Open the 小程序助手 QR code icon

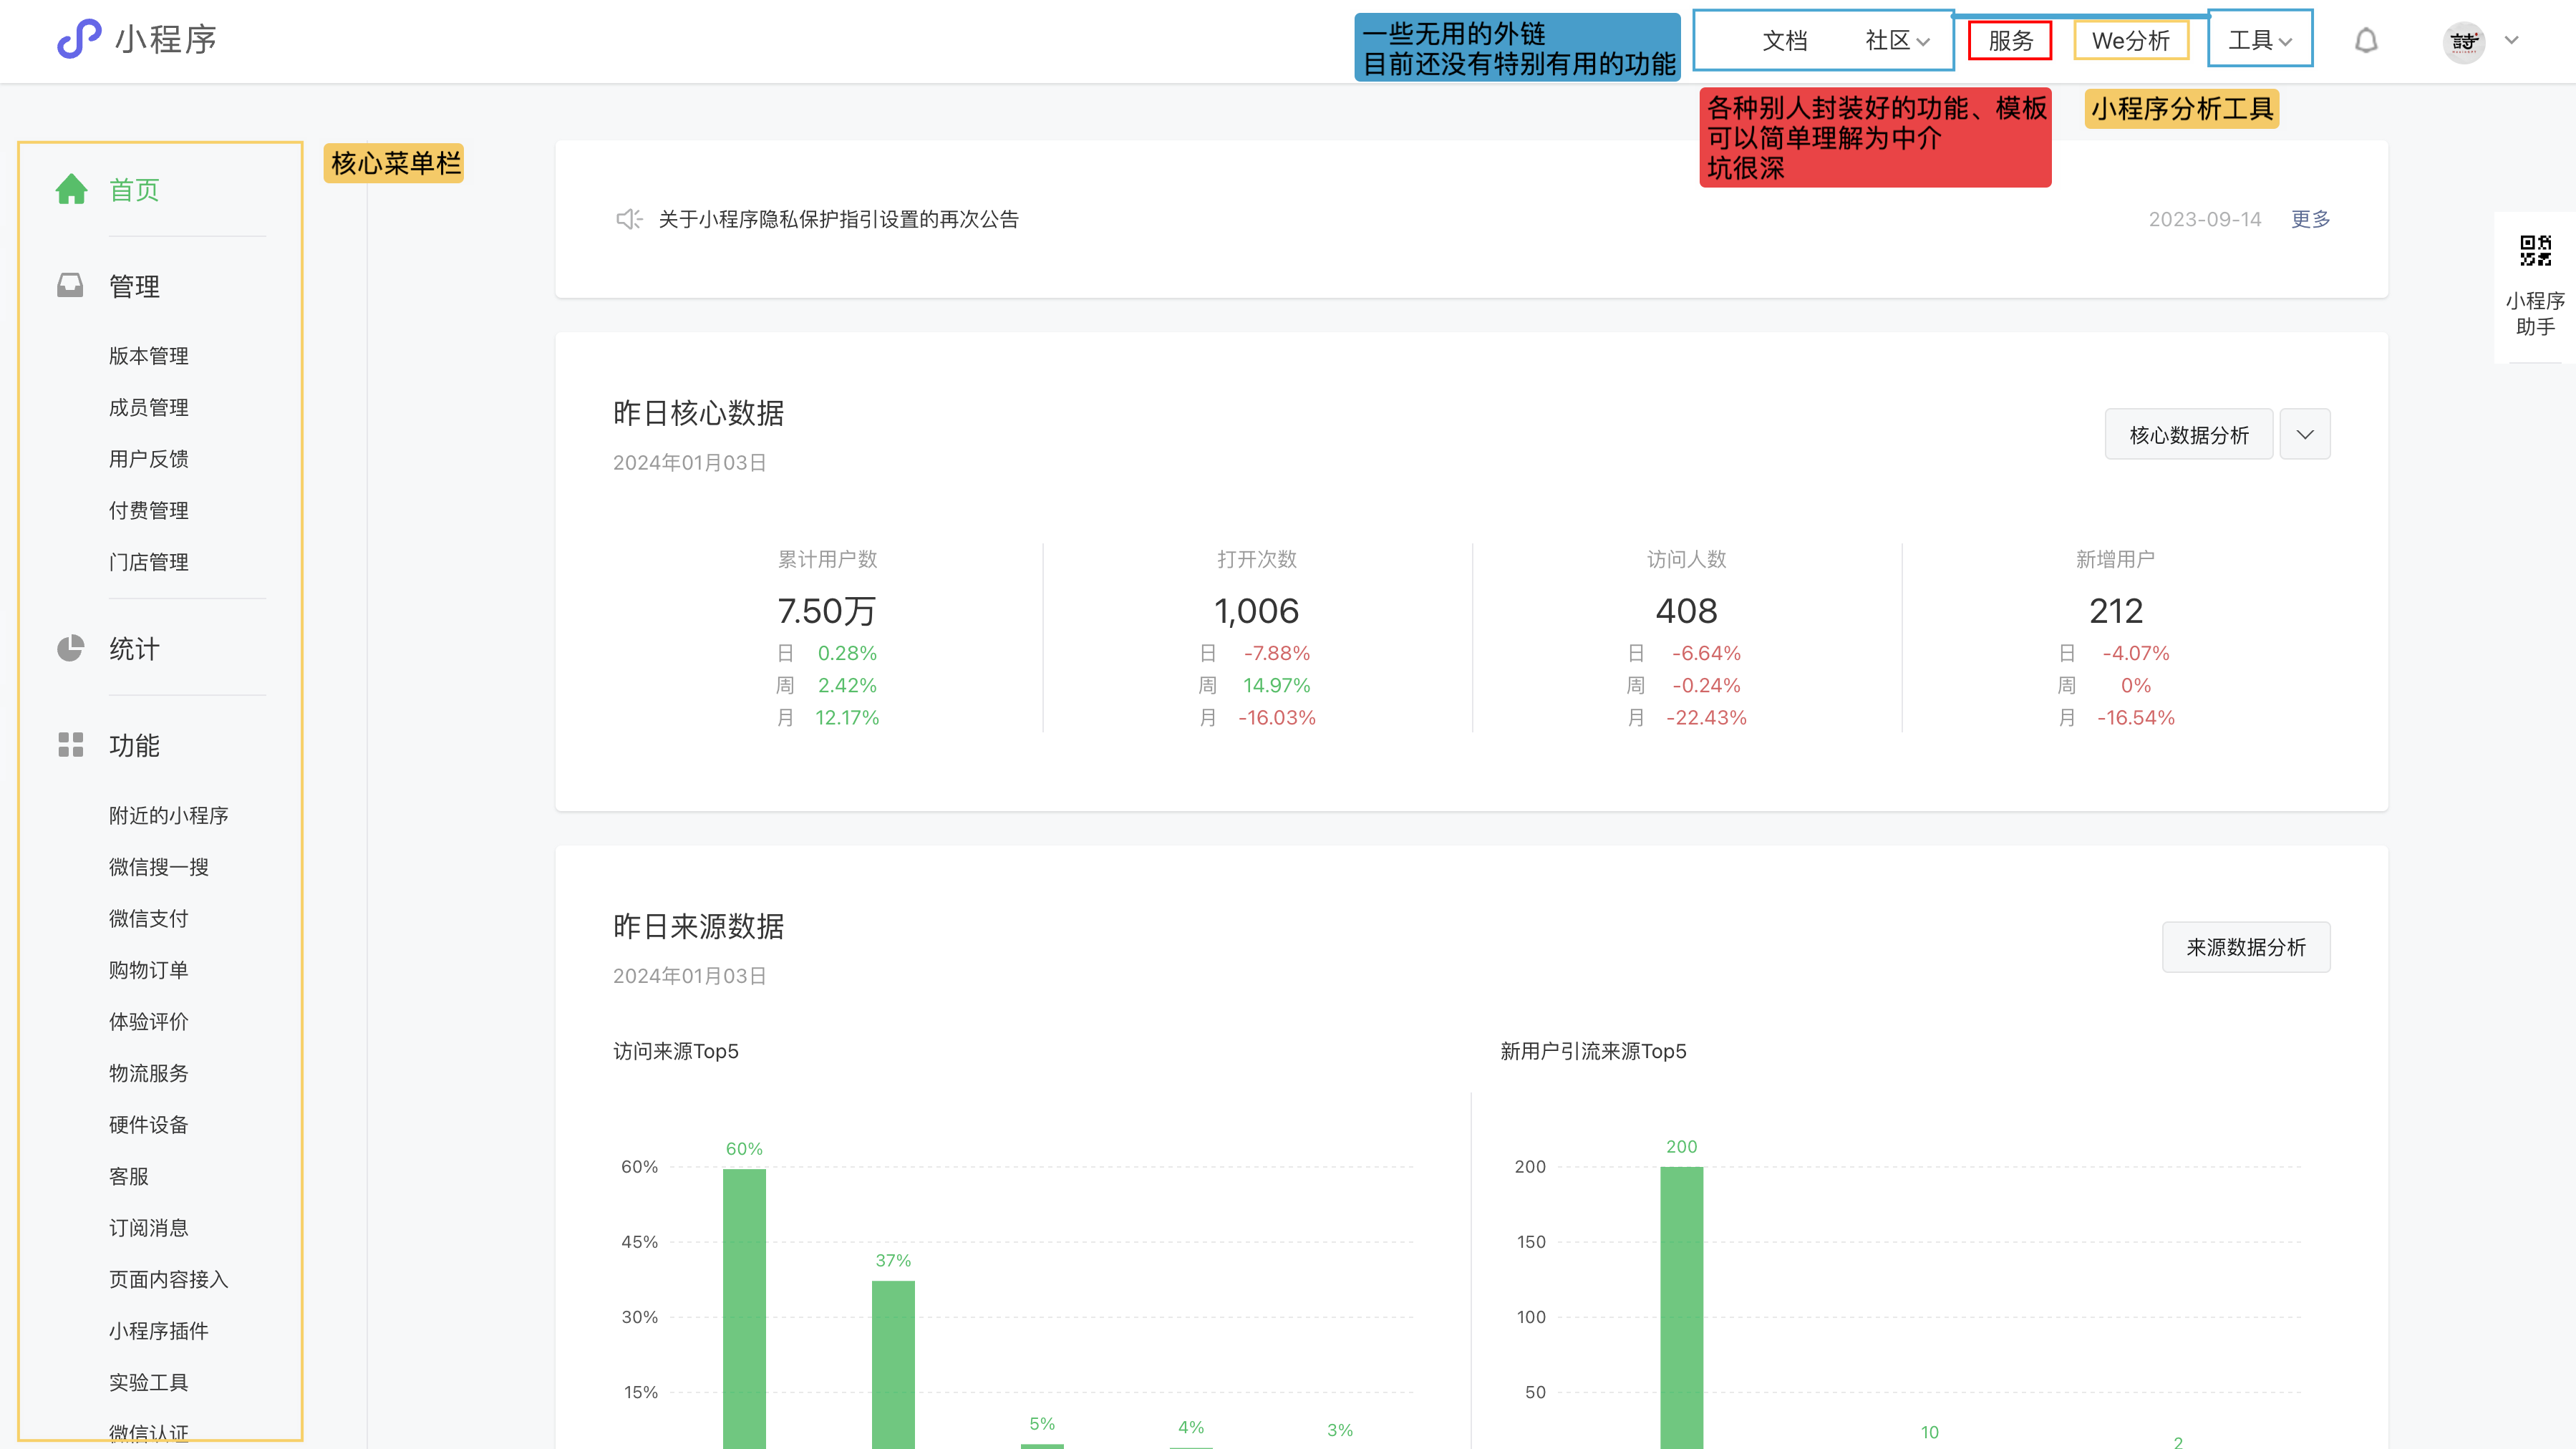(x=2535, y=251)
